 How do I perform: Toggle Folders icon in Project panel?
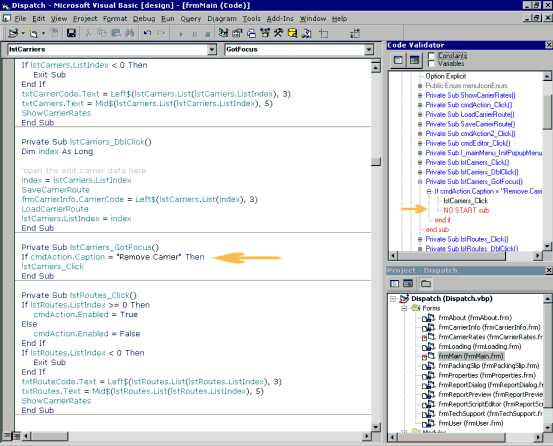coord(426,283)
